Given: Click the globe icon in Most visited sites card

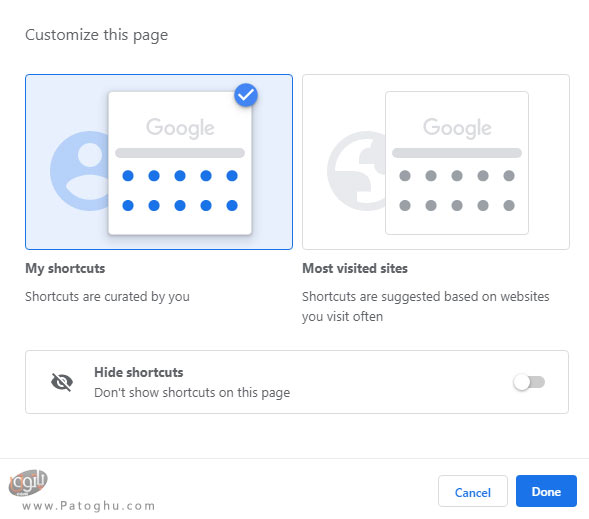Looking at the screenshot, I should coord(357,171).
